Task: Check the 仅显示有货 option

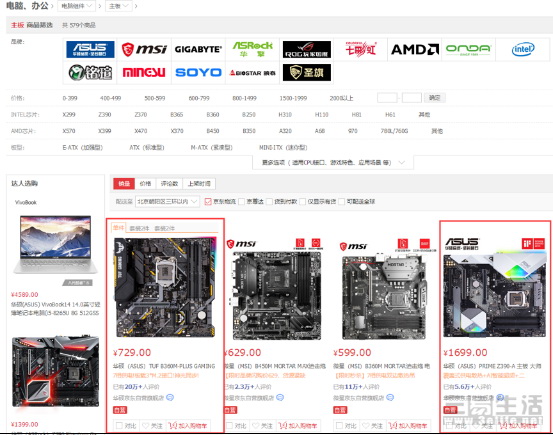Action: (x=303, y=201)
